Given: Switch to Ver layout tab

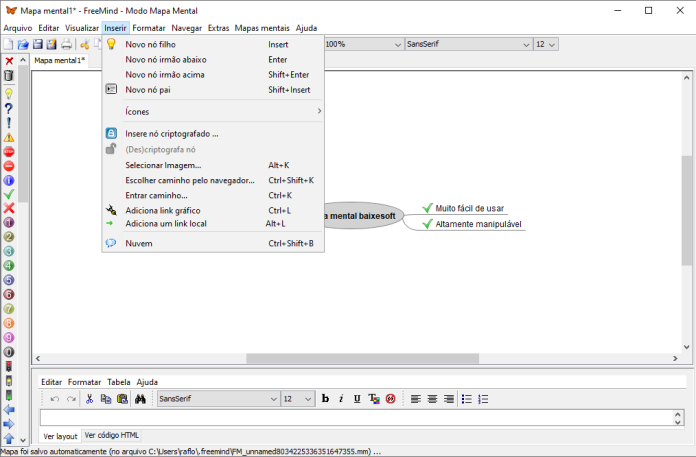Looking at the screenshot, I should click(x=60, y=436).
